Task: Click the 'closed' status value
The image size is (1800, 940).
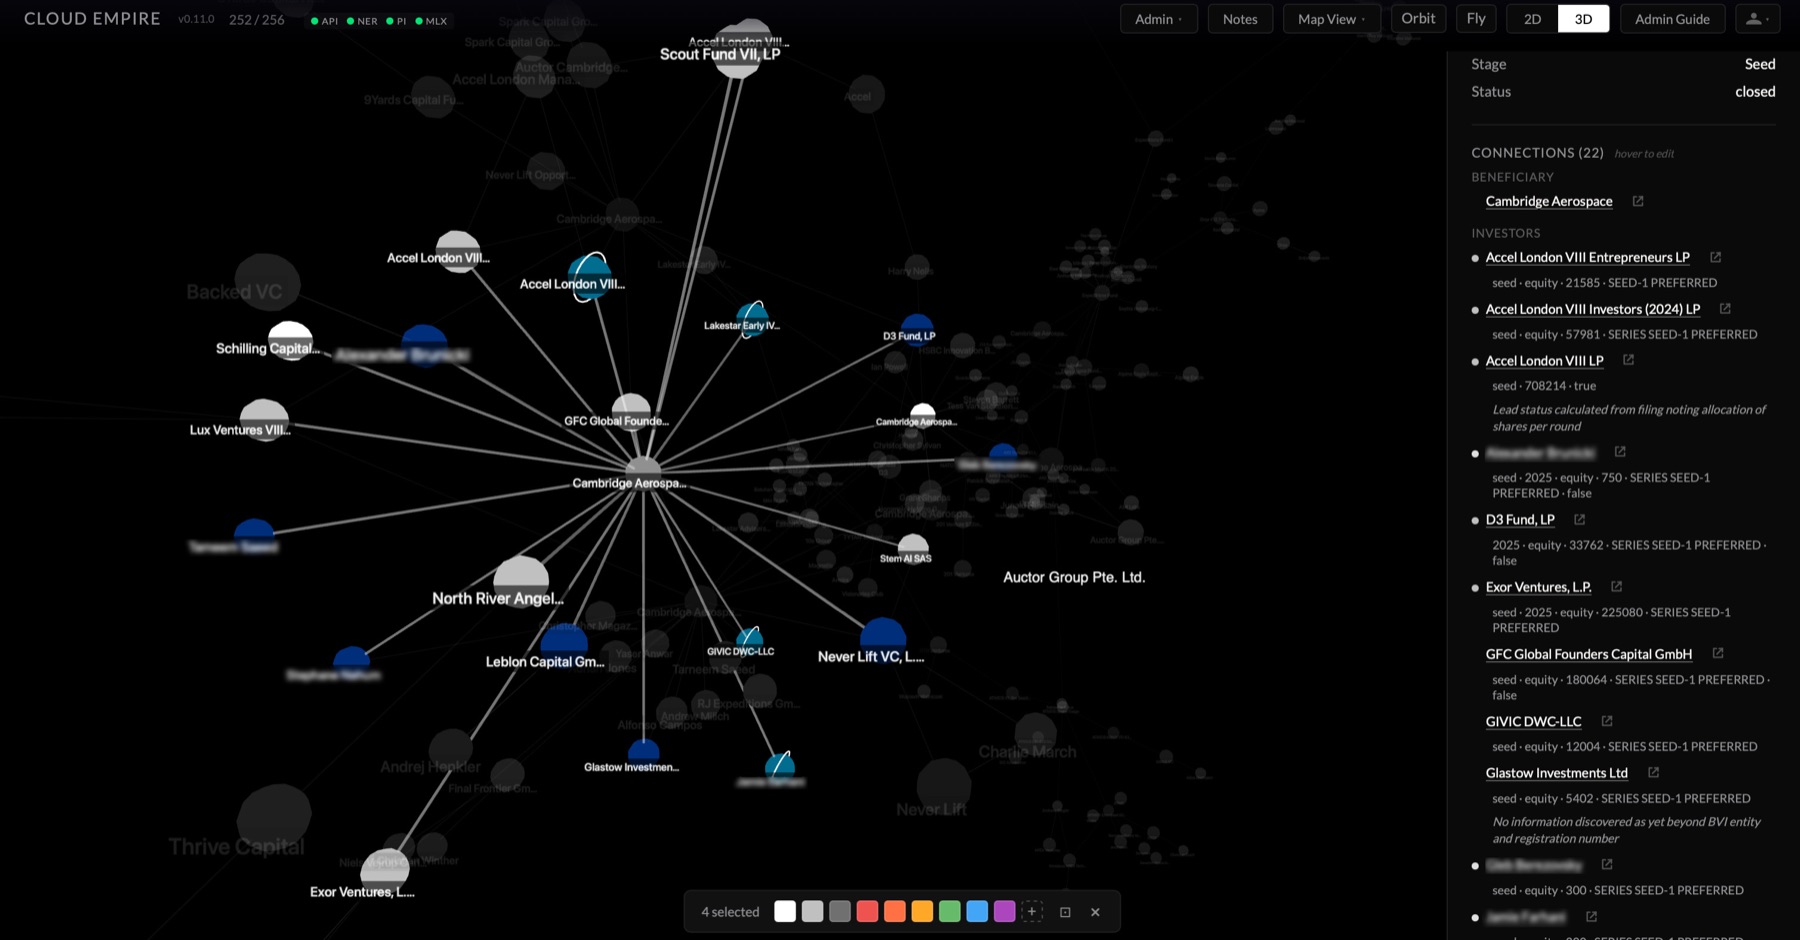Action: [1755, 91]
